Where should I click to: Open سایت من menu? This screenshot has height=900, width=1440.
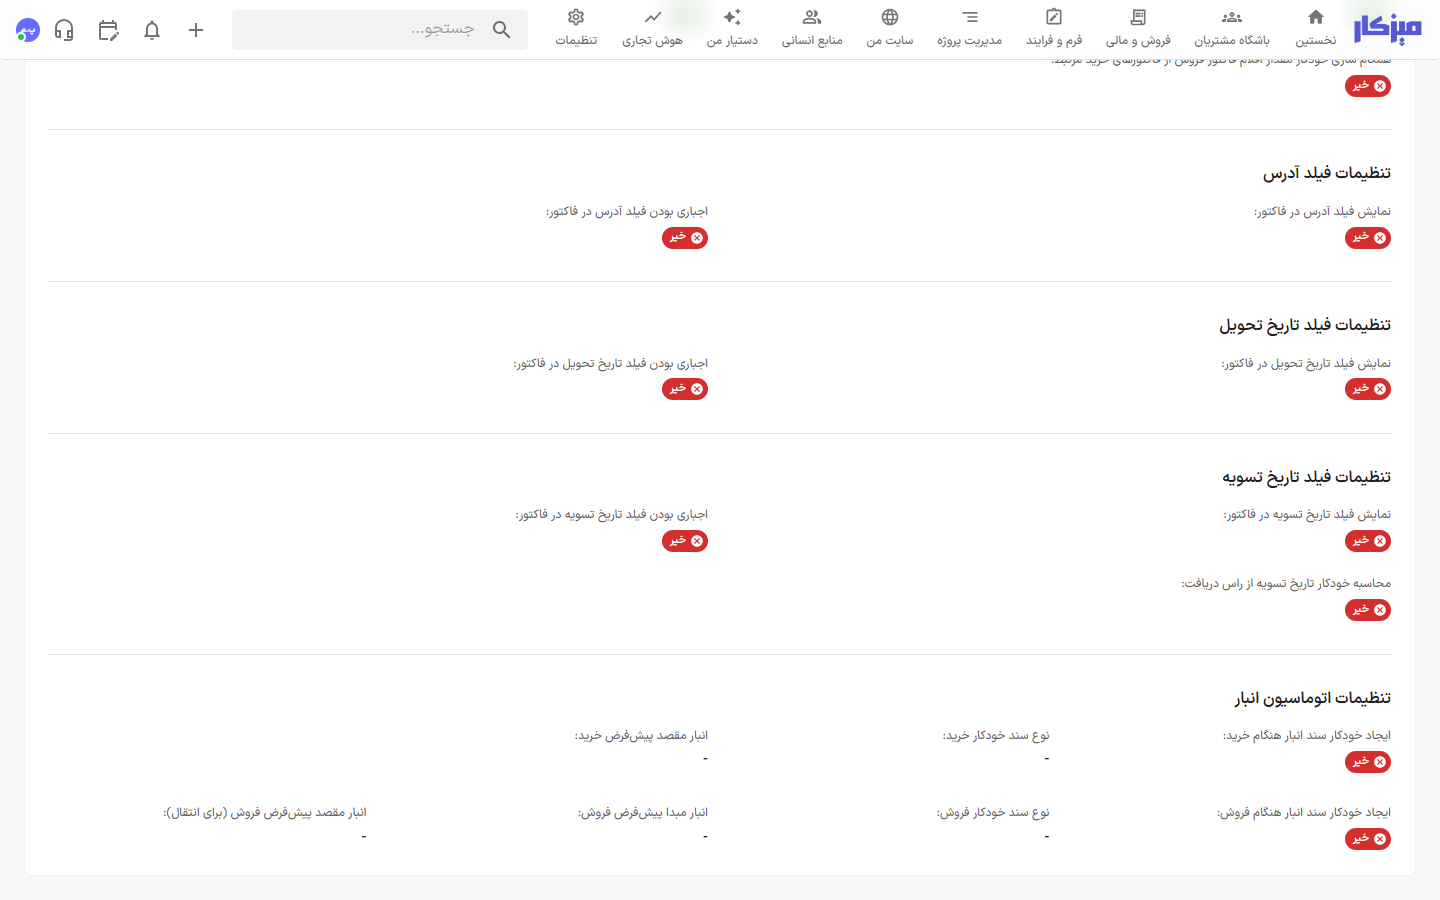[890, 28]
